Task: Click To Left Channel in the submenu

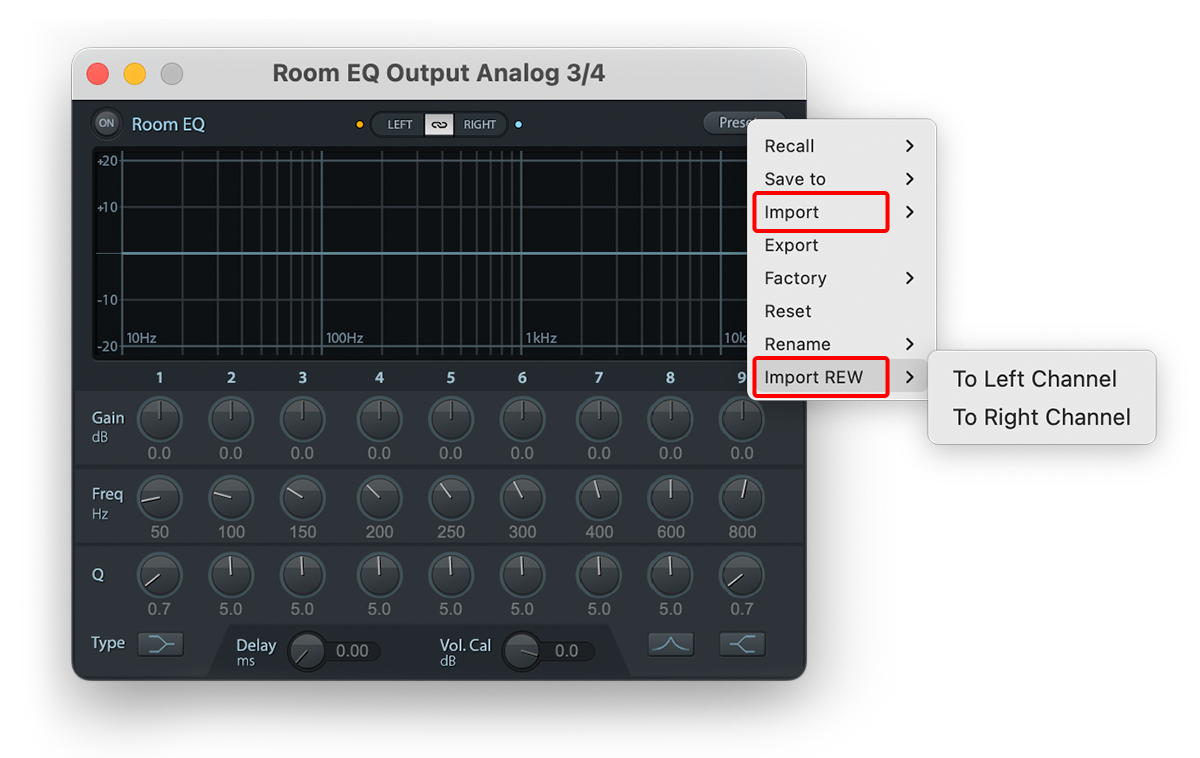Action: click(1034, 379)
